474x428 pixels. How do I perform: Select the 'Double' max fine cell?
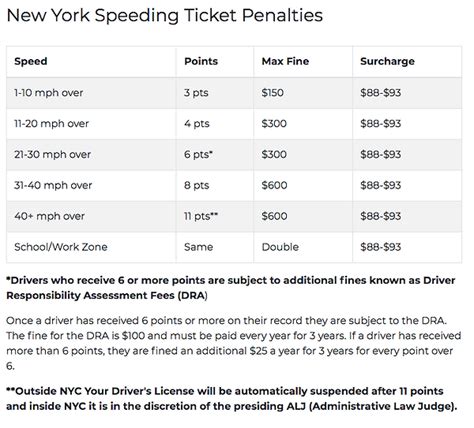pyautogui.click(x=280, y=247)
